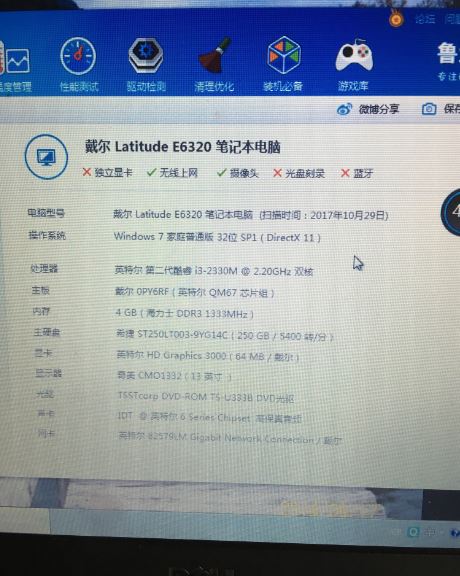Image resolution: width=460 pixels, height=576 pixels.
Task: Click the 论坛 forum link
Action: pos(425,19)
